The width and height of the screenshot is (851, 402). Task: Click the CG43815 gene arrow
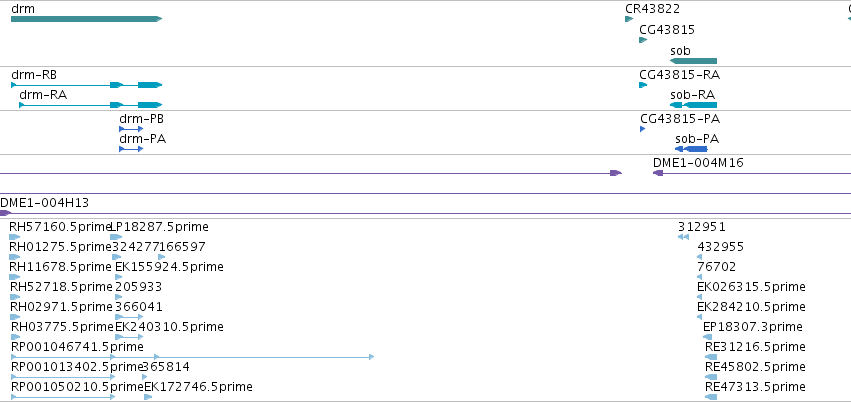tap(643, 41)
